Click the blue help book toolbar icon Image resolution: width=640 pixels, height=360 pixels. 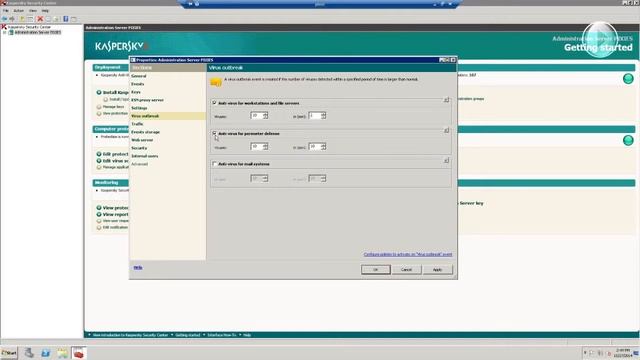[66, 19]
